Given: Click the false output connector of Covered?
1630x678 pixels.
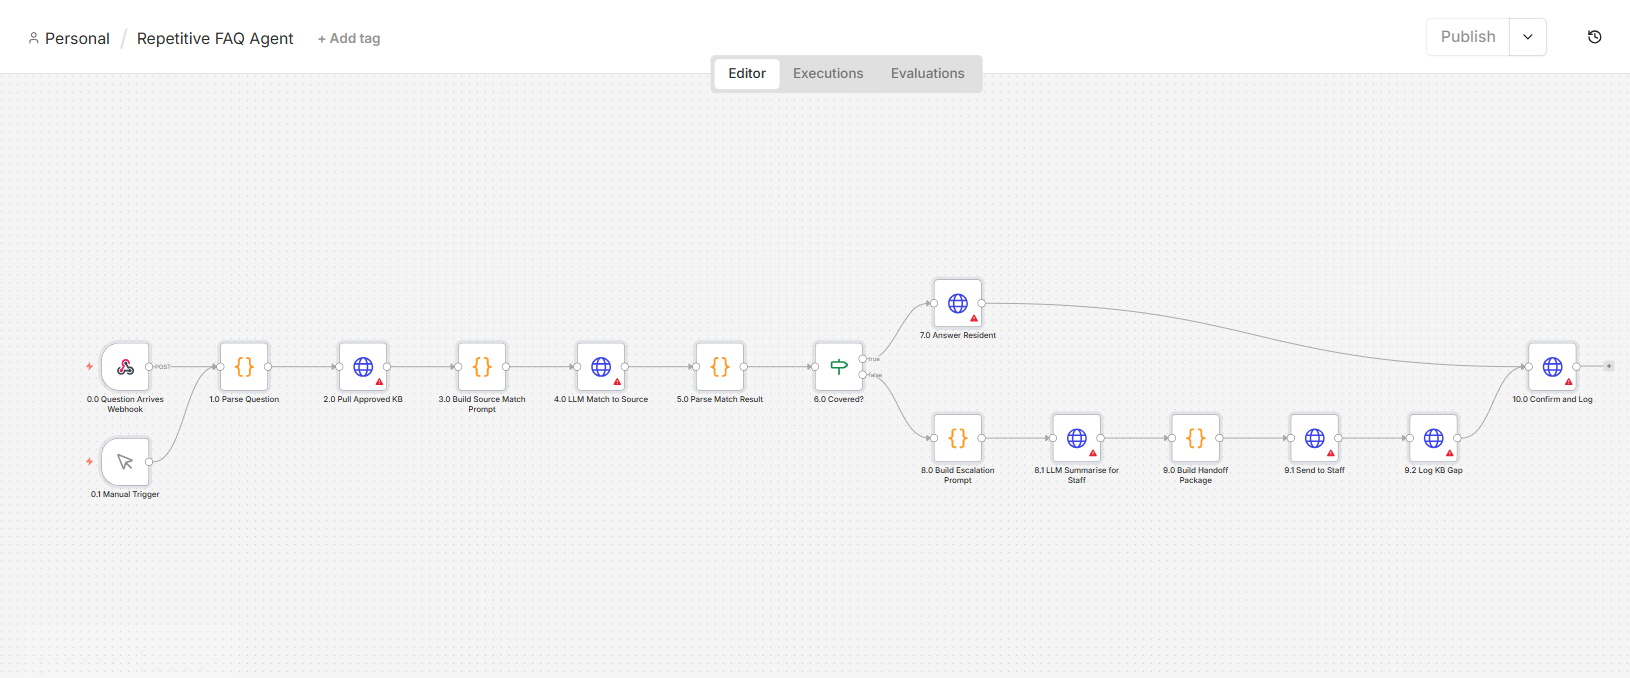Looking at the screenshot, I should tap(863, 375).
